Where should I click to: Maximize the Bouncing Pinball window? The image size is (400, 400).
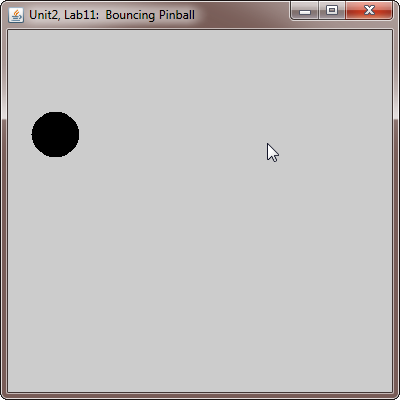pyautogui.click(x=332, y=11)
